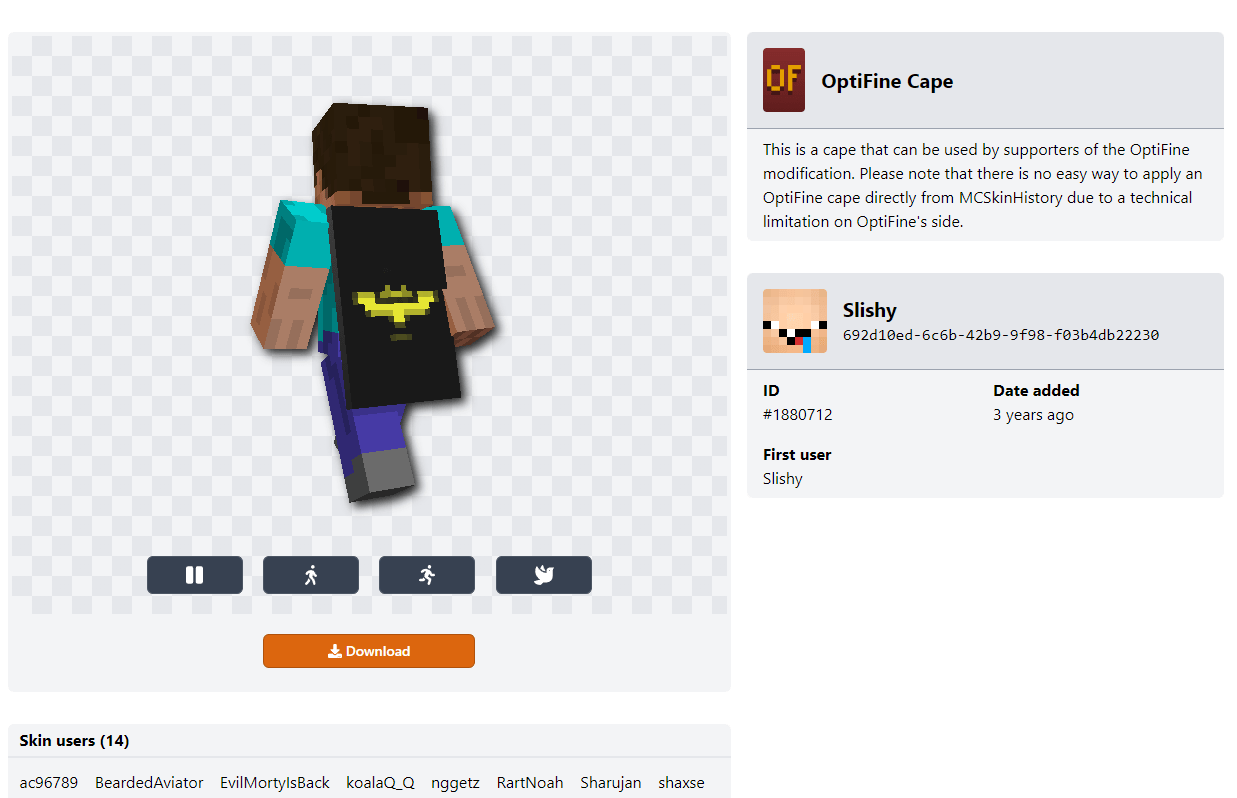
Task: Click the Slishy first user link
Action: click(782, 478)
